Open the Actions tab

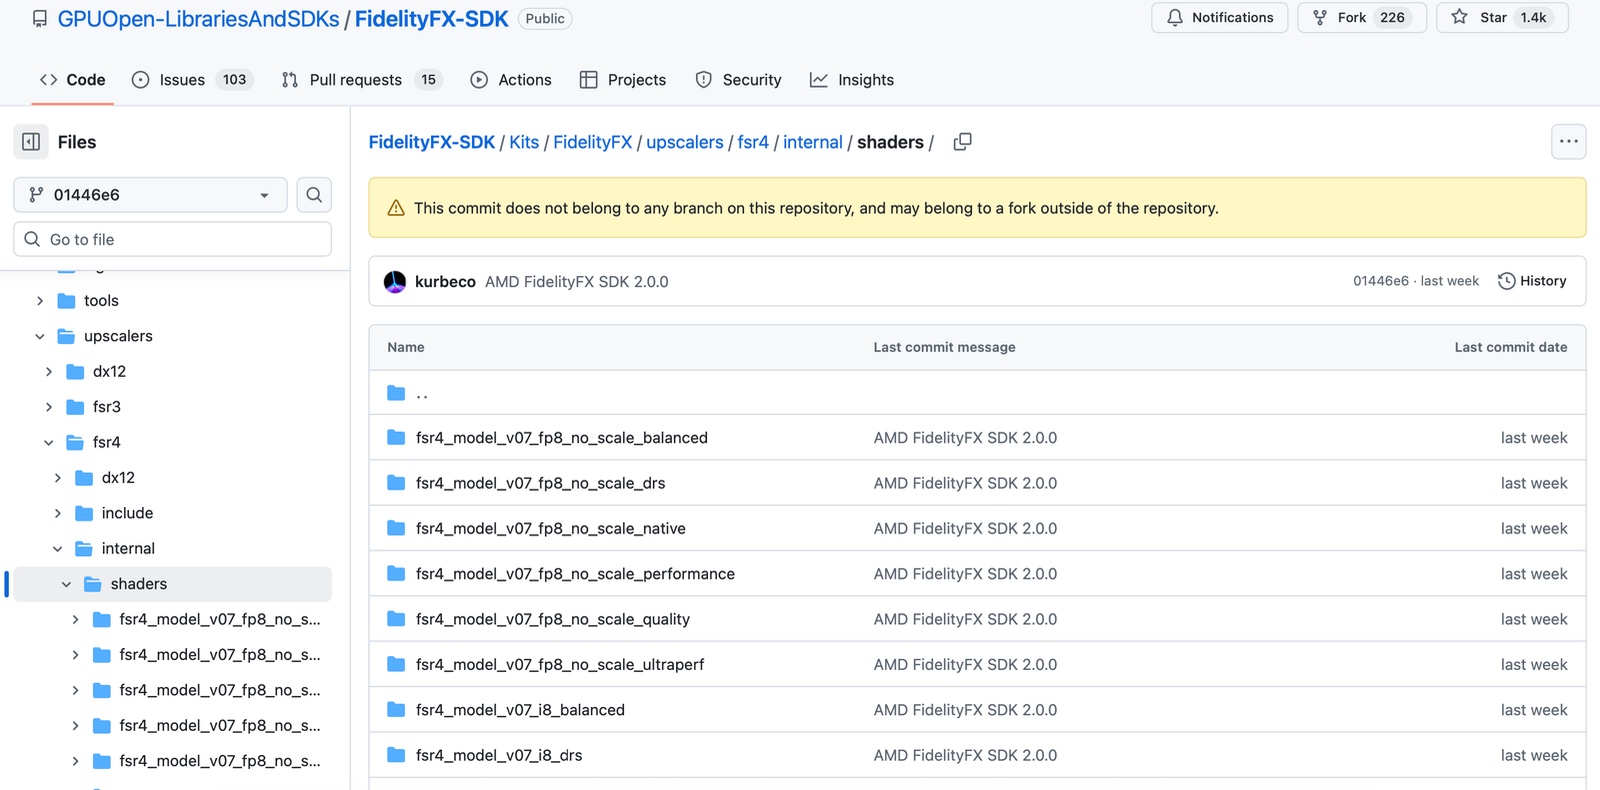[x=511, y=80]
